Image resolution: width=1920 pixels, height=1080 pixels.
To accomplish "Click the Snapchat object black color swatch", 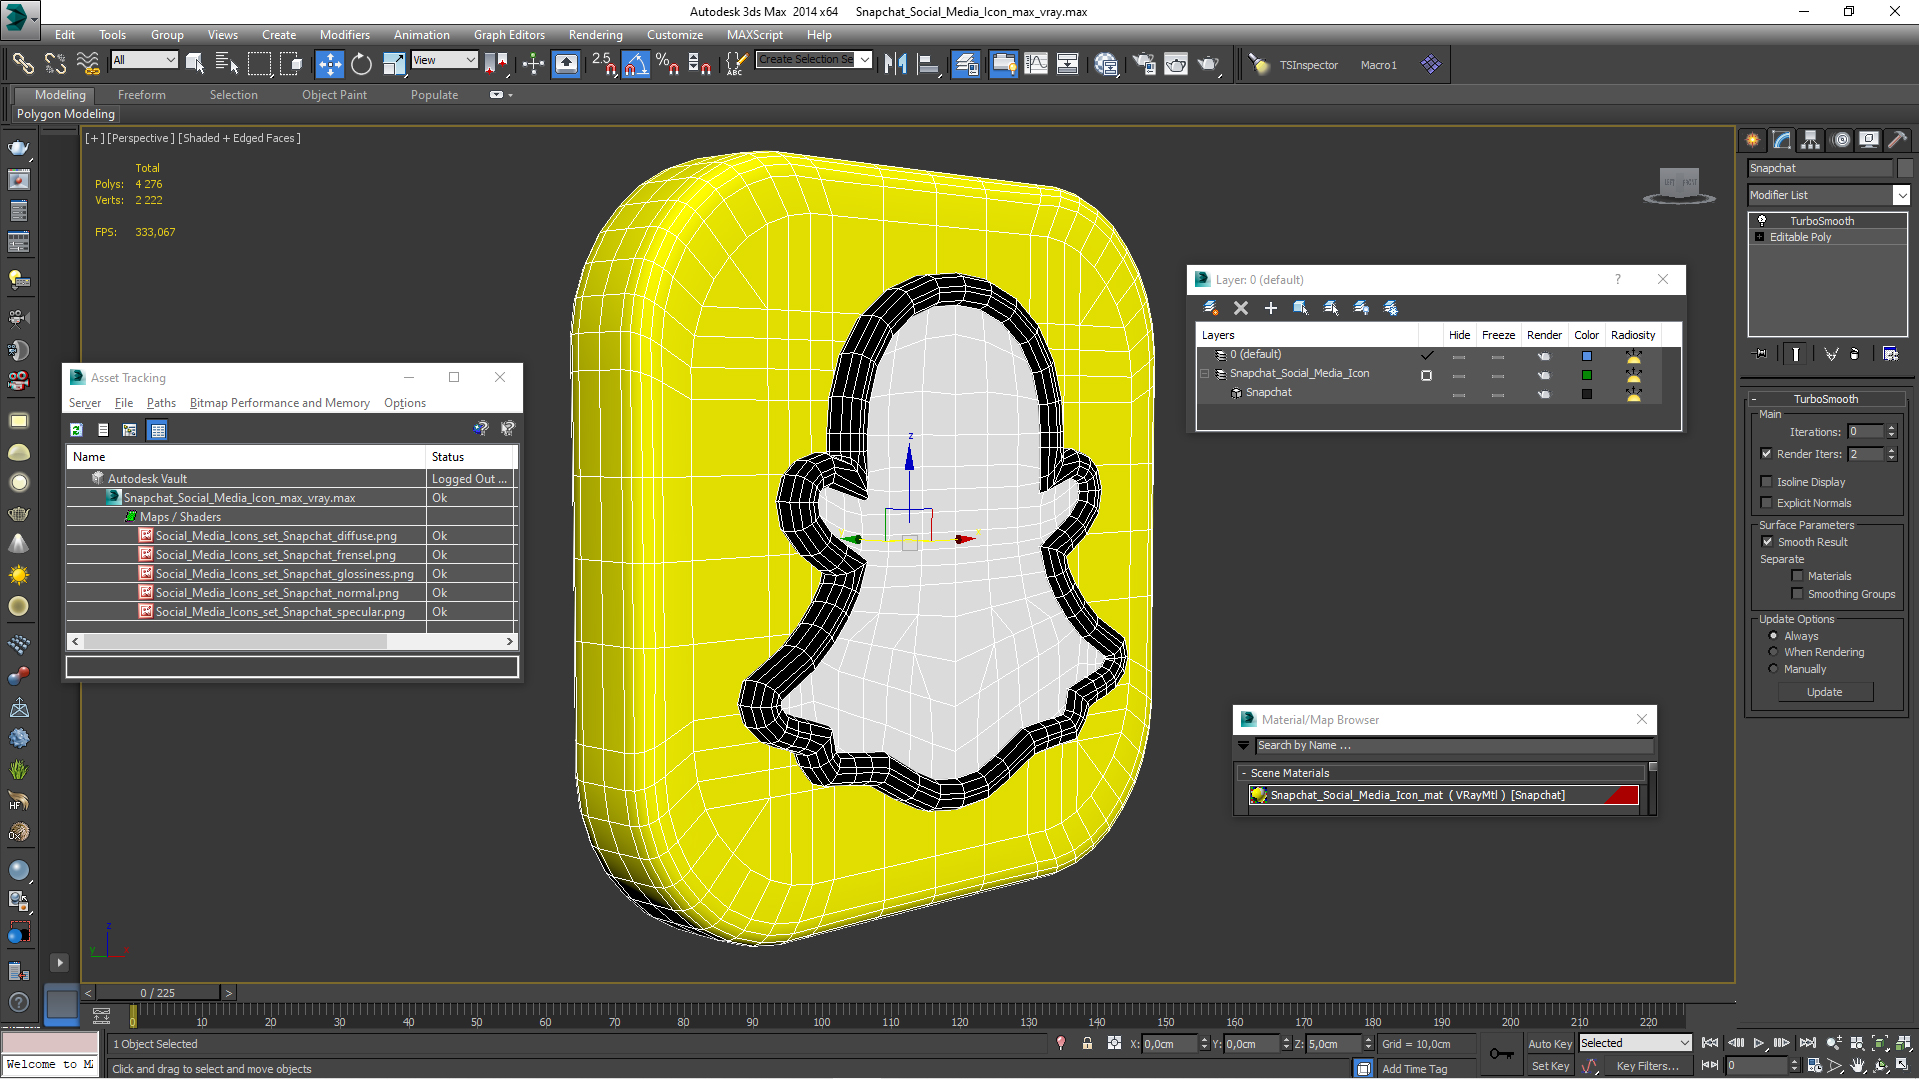I will pyautogui.click(x=1587, y=394).
